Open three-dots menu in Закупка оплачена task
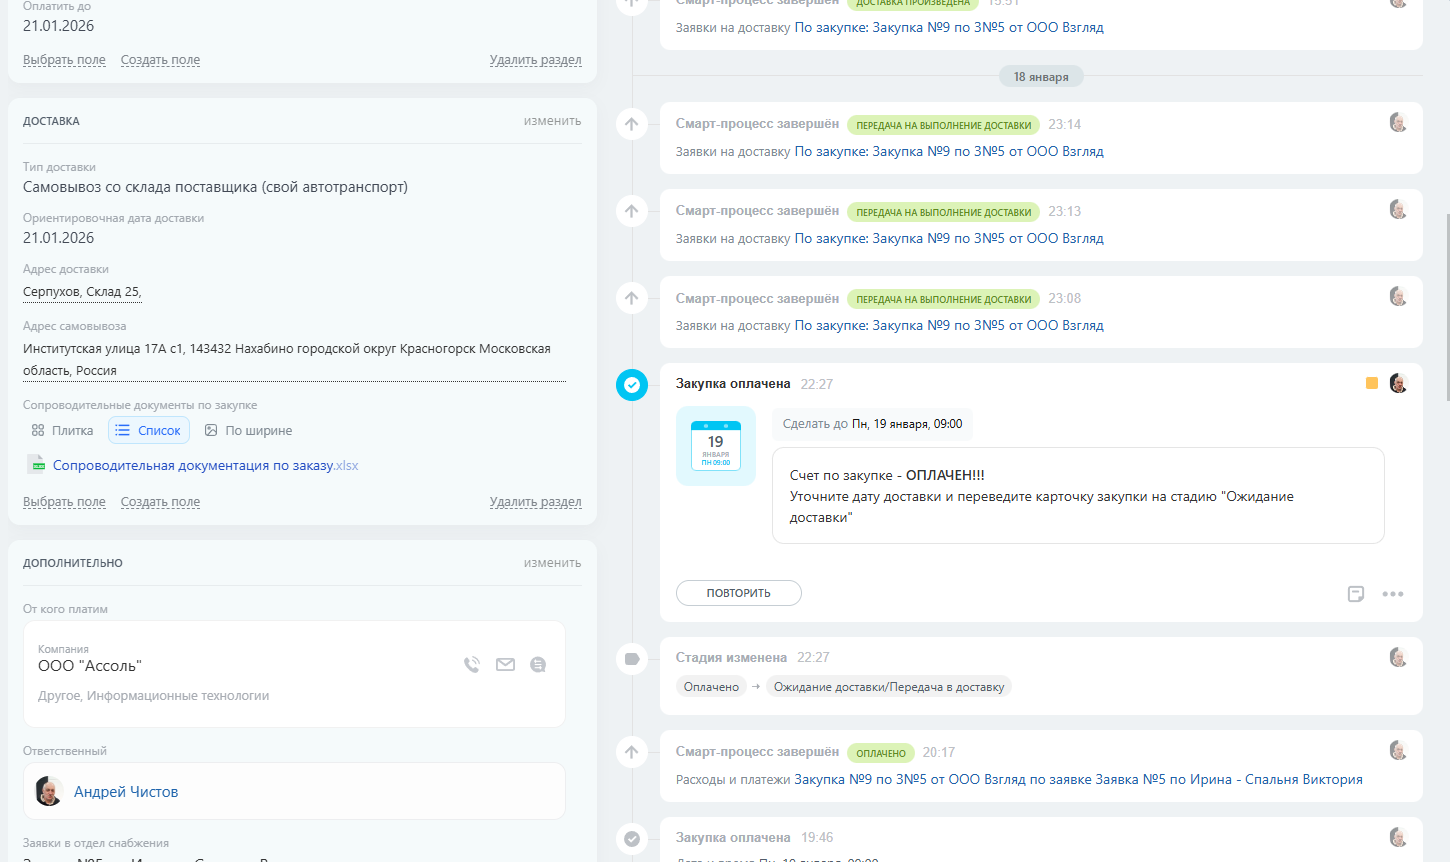Viewport: 1450px width, 862px height. click(x=1393, y=594)
